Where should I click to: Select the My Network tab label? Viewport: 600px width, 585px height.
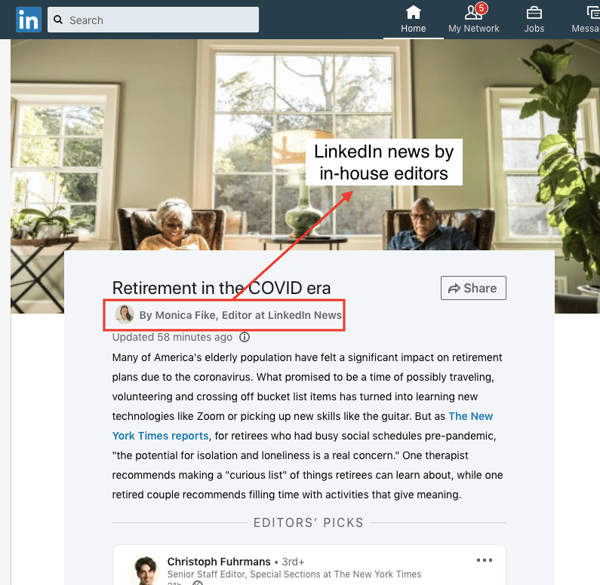point(474,28)
